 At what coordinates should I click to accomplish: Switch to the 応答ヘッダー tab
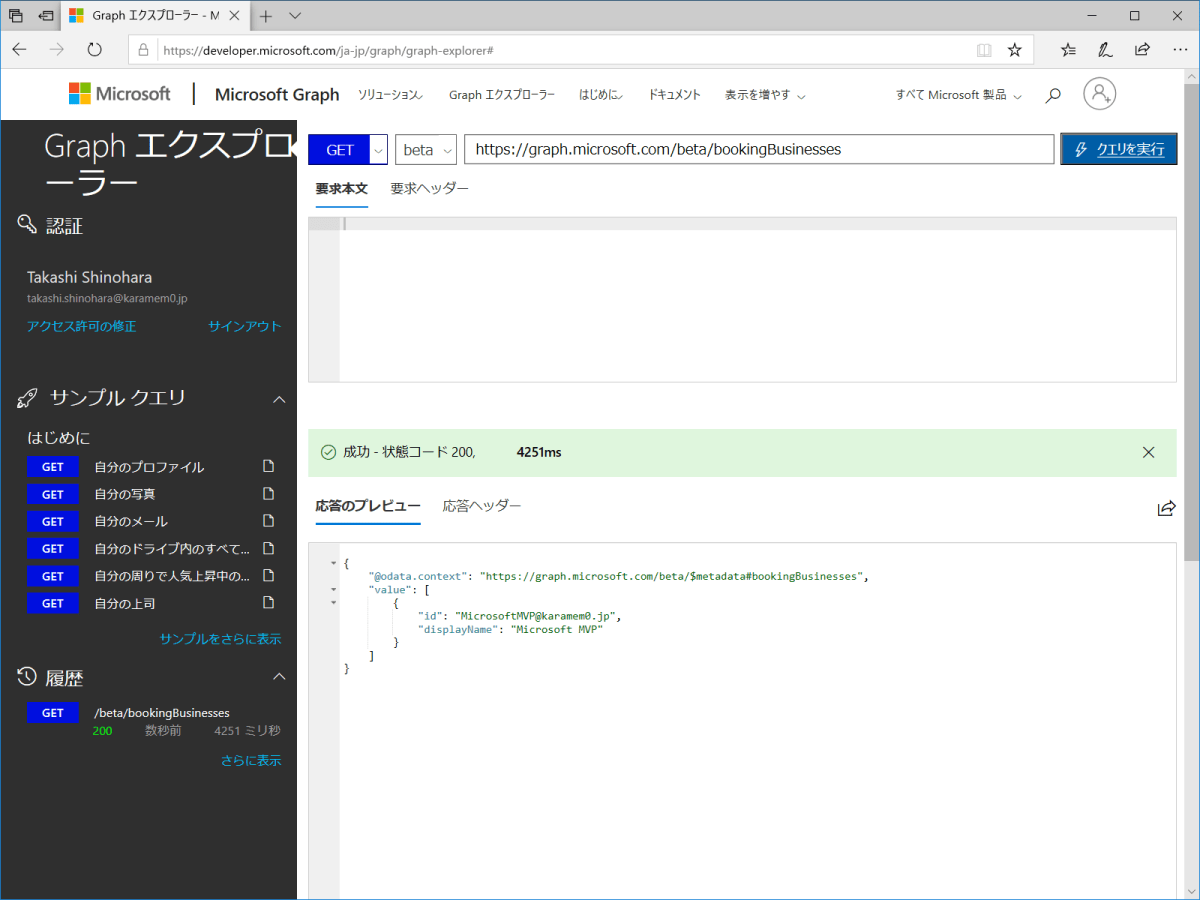click(x=482, y=506)
